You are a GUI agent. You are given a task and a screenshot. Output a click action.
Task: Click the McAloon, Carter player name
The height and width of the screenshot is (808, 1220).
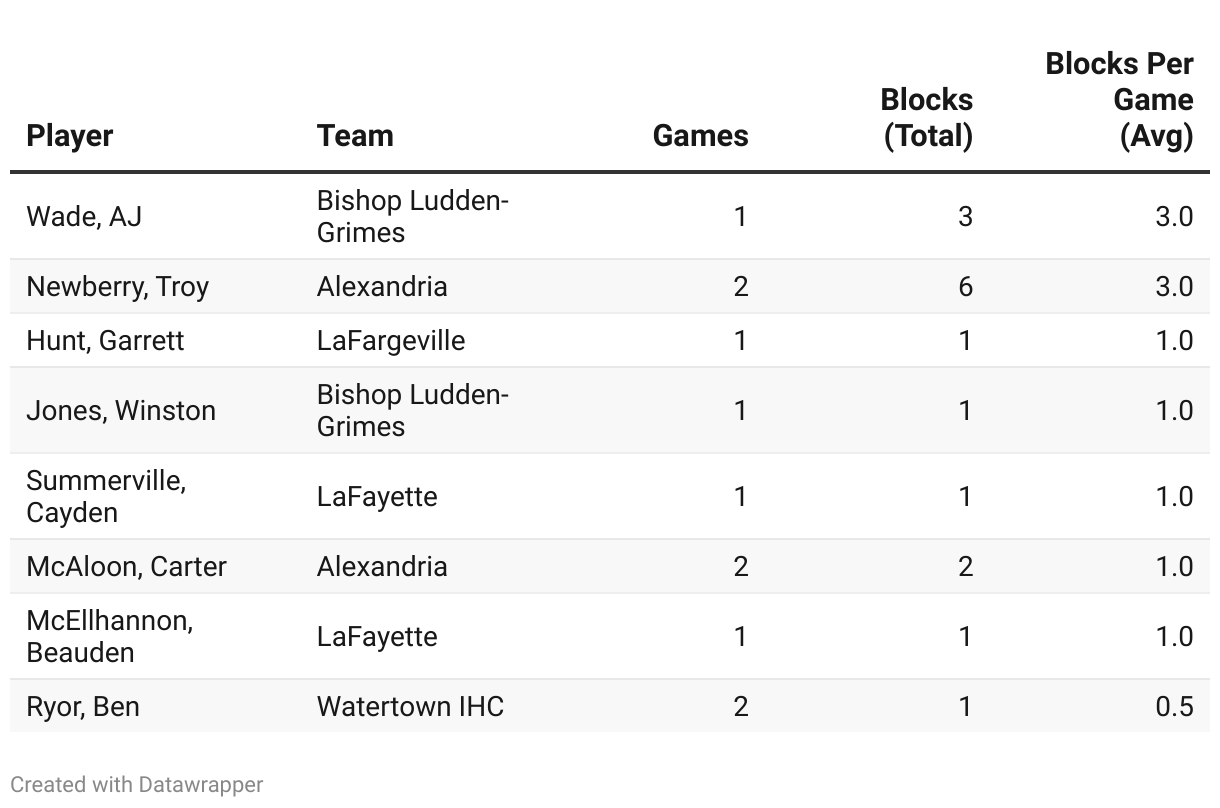[127, 567]
